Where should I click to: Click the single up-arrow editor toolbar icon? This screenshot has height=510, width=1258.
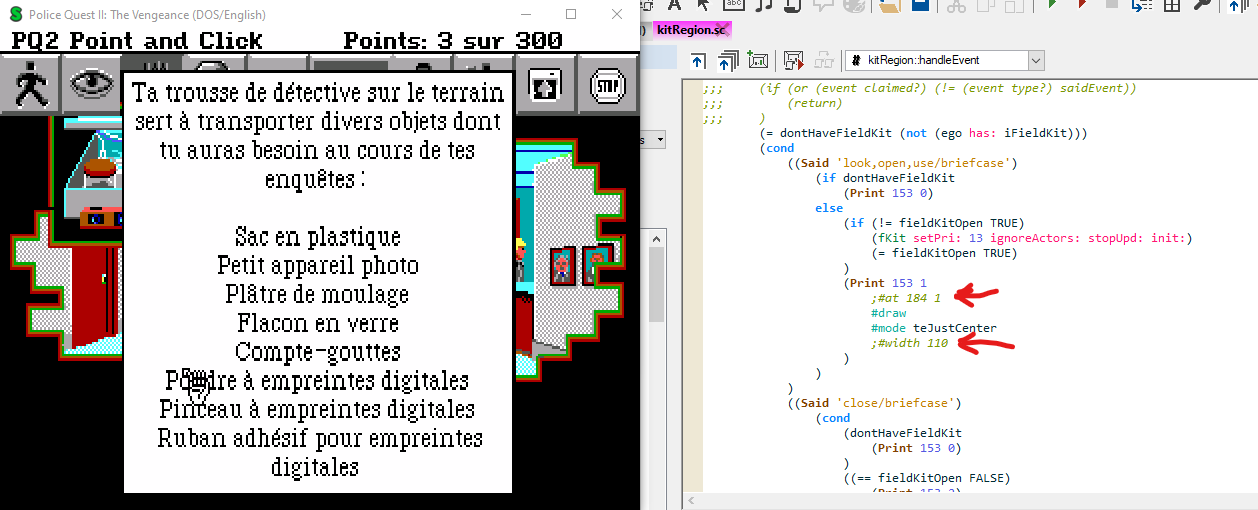coord(698,60)
